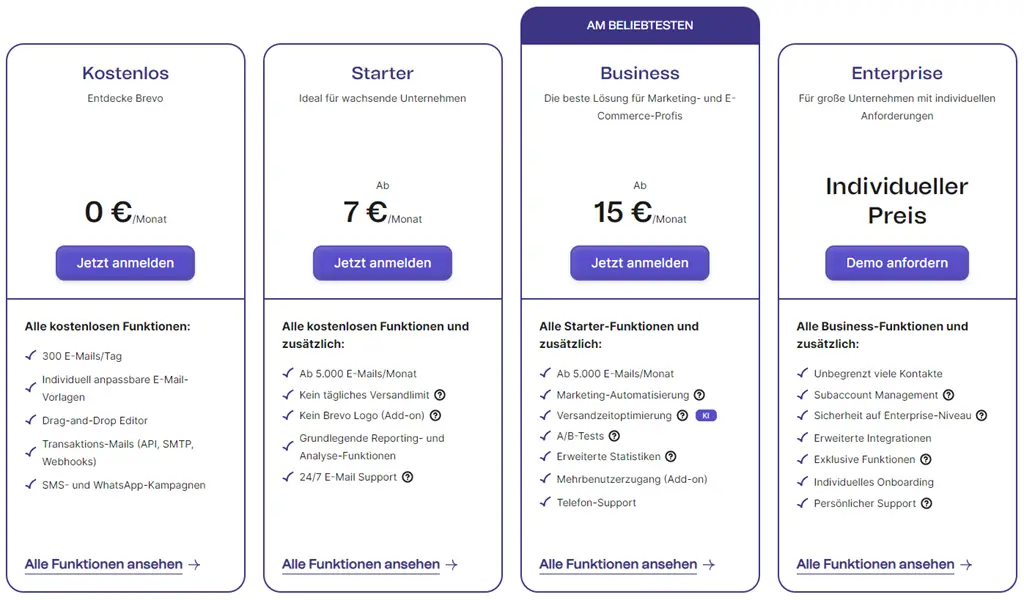The width and height of the screenshot is (1024, 600).
Task: Open info icon beside Exklusive Funktionen
Action: (926, 460)
